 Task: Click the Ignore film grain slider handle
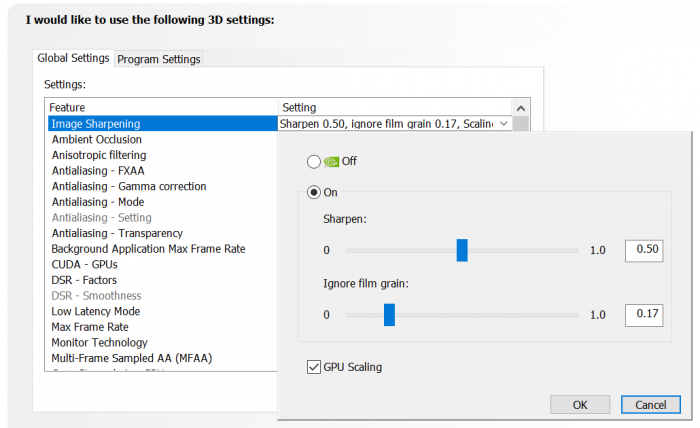click(x=389, y=315)
